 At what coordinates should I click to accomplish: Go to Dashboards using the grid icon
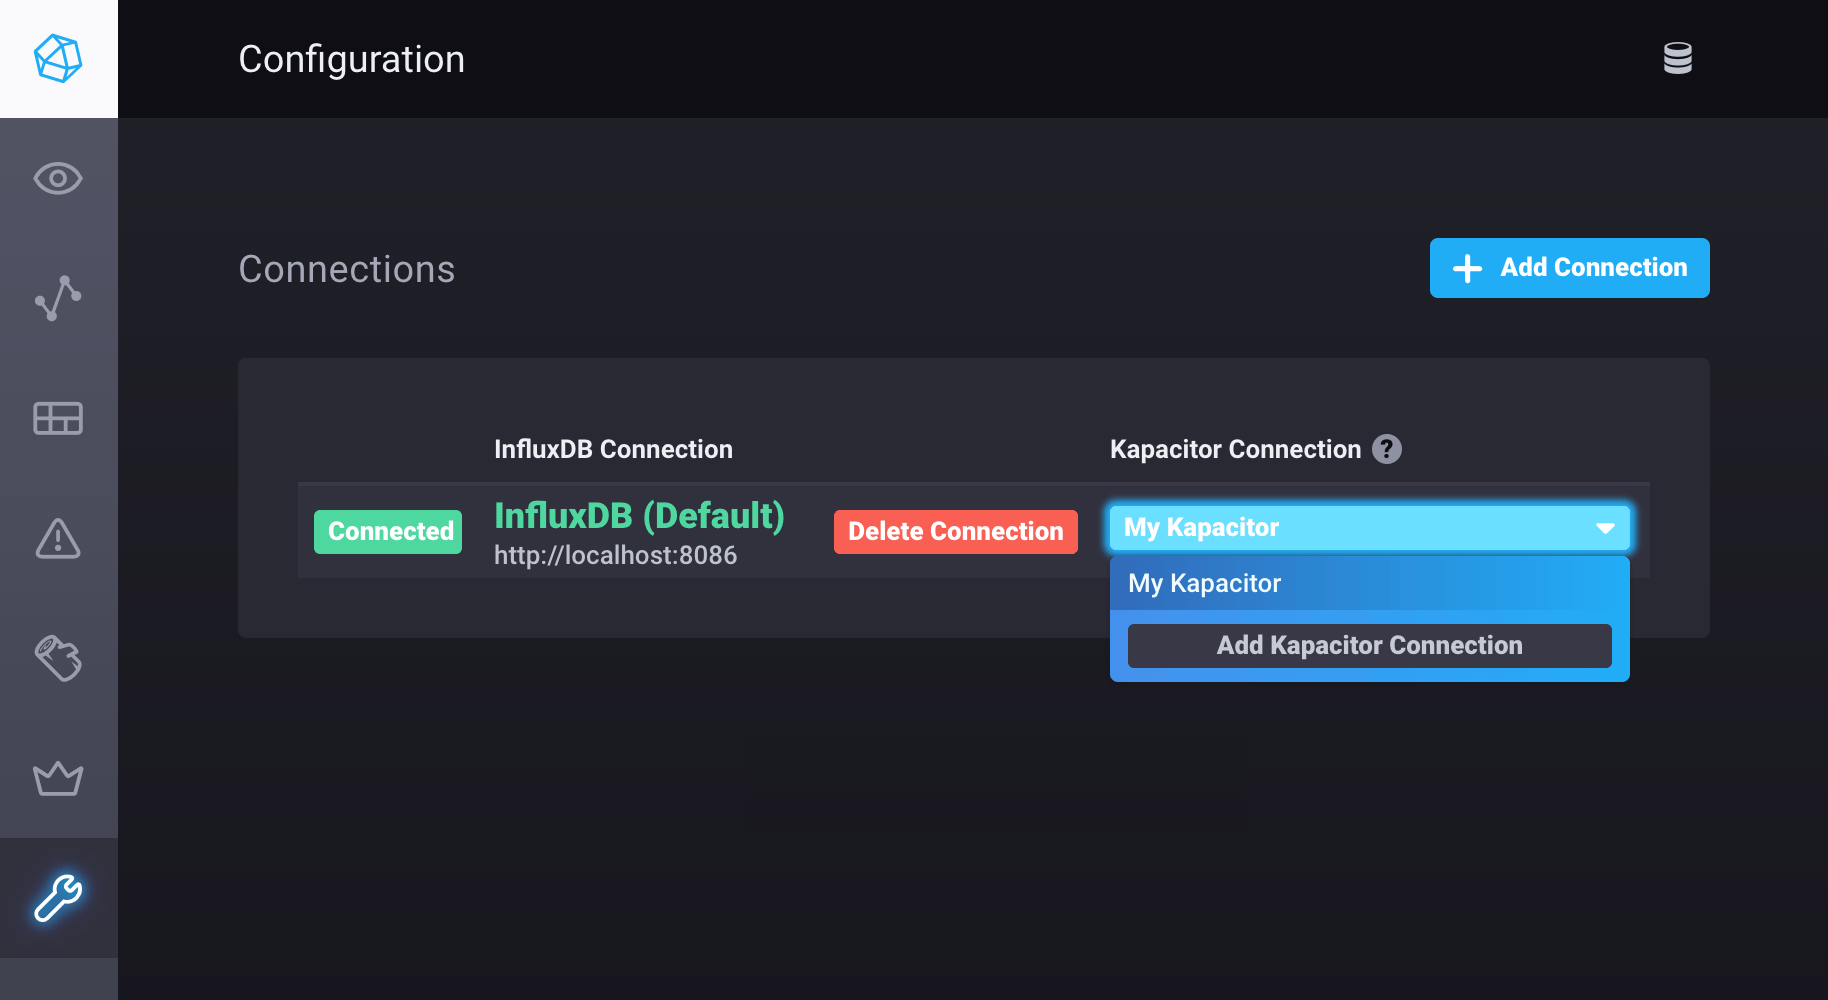[x=58, y=418]
